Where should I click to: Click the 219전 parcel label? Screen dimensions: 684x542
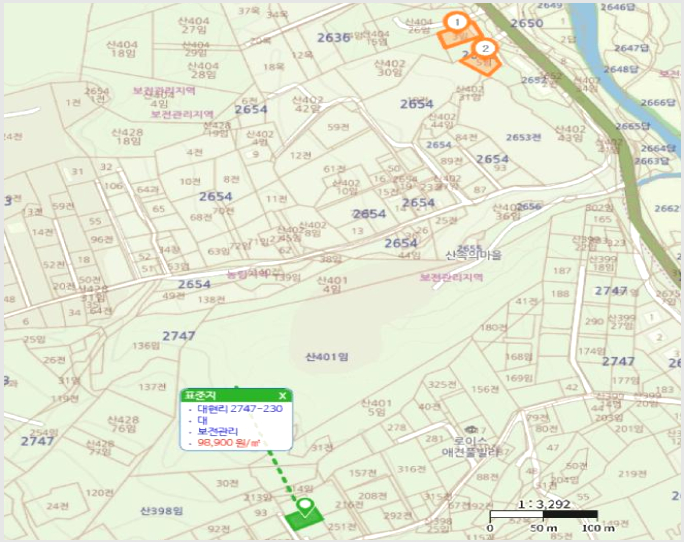point(633,473)
